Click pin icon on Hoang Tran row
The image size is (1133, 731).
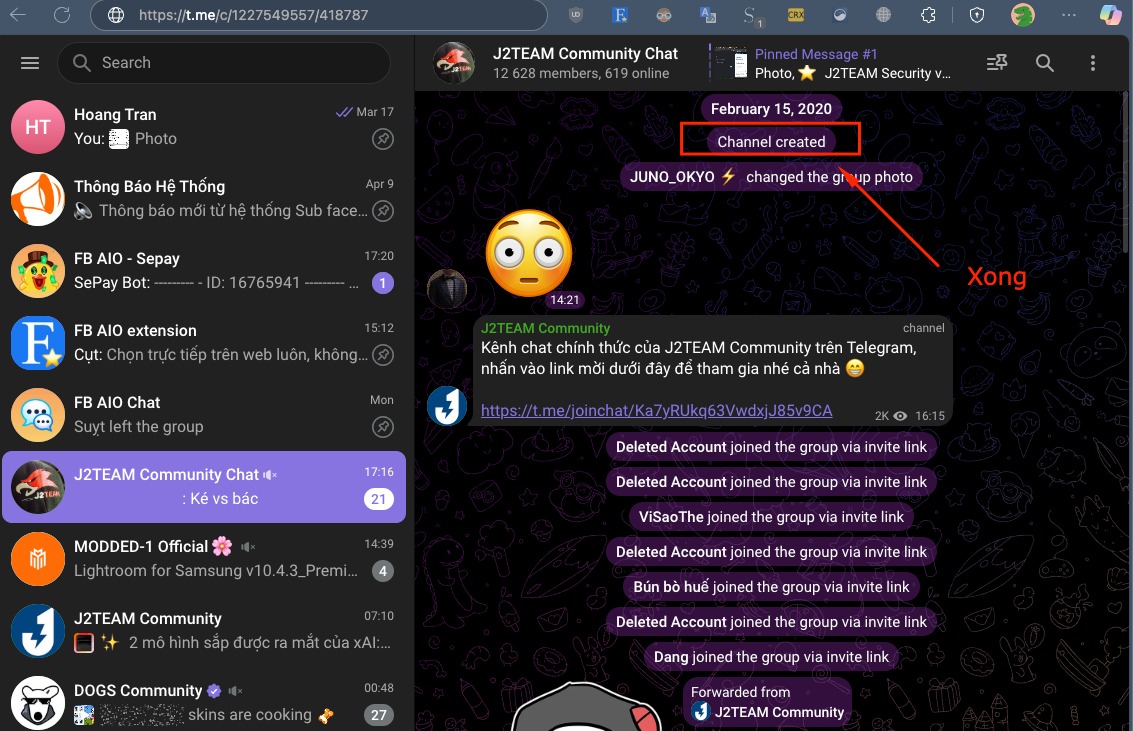click(383, 139)
